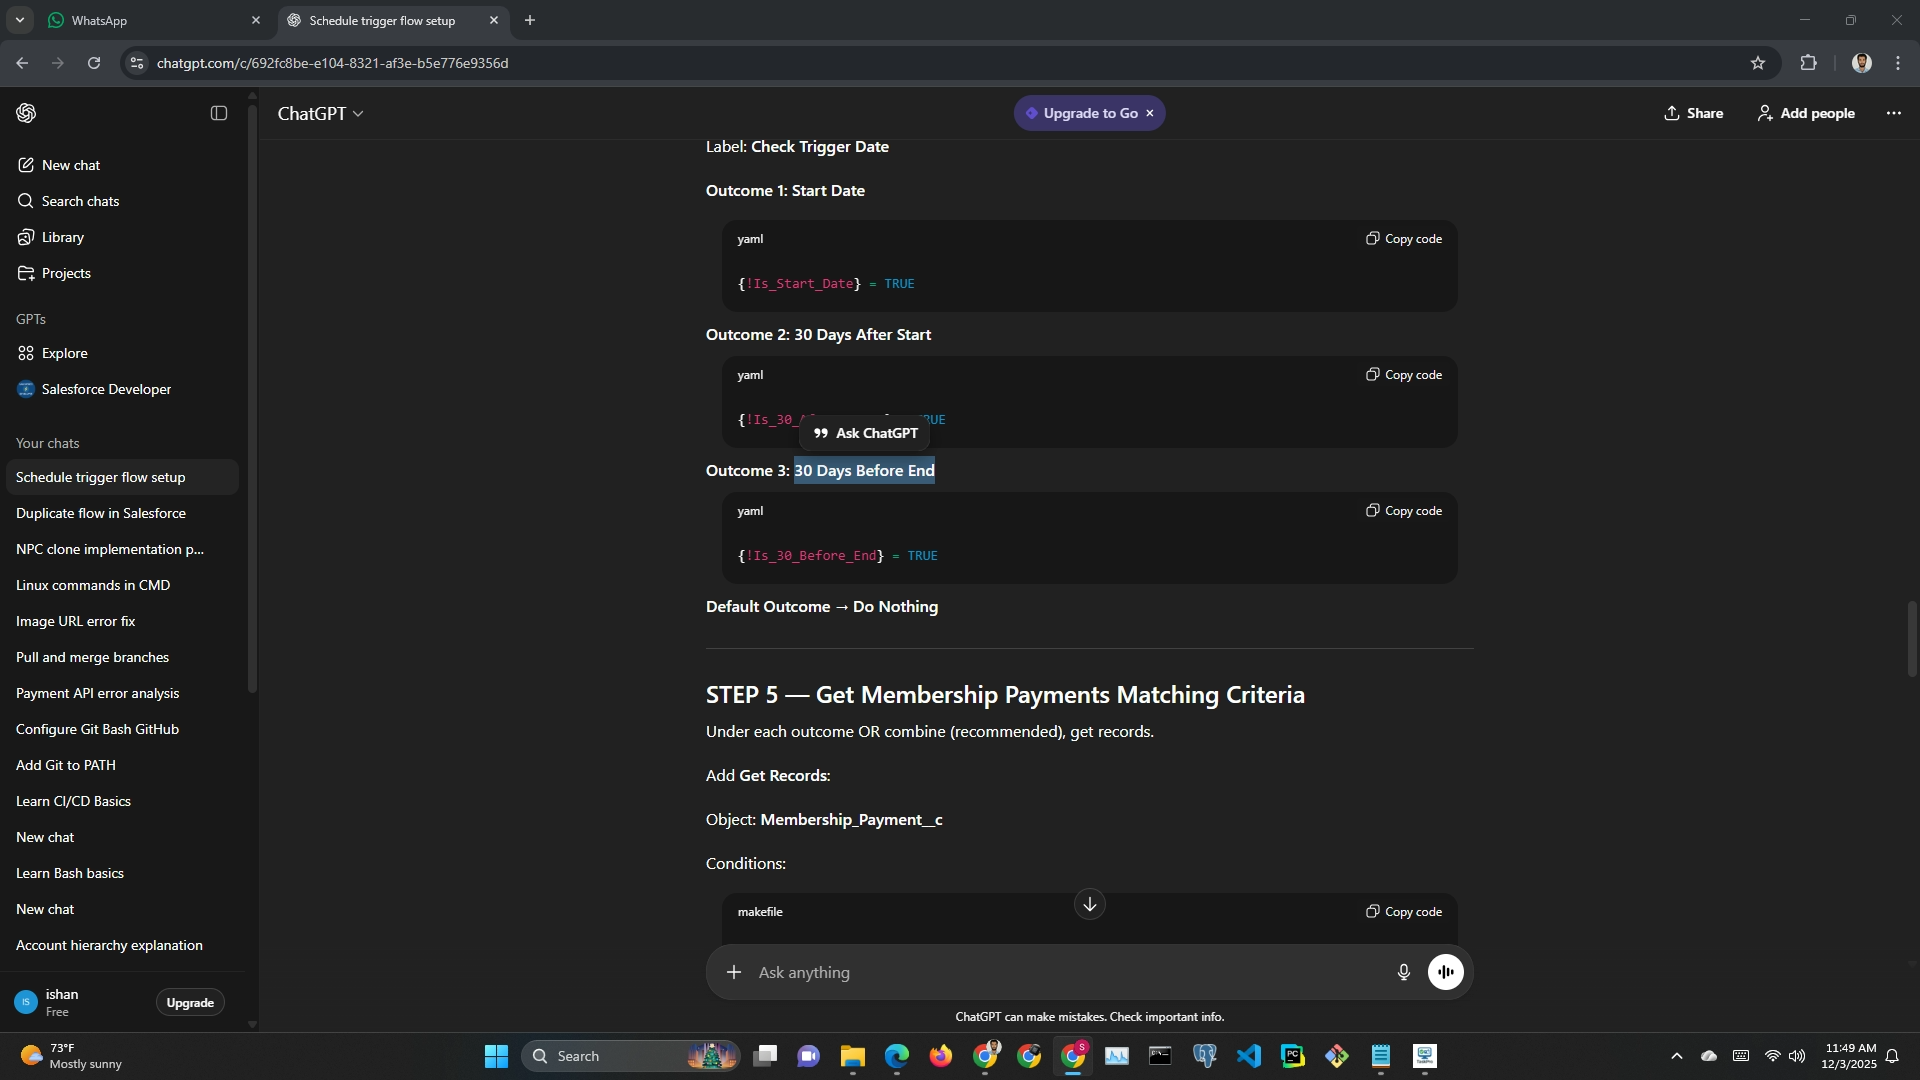Viewport: 1920px width, 1080px height.
Task: Dismiss the Upgrade to Go banner
Action: click(1150, 113)
